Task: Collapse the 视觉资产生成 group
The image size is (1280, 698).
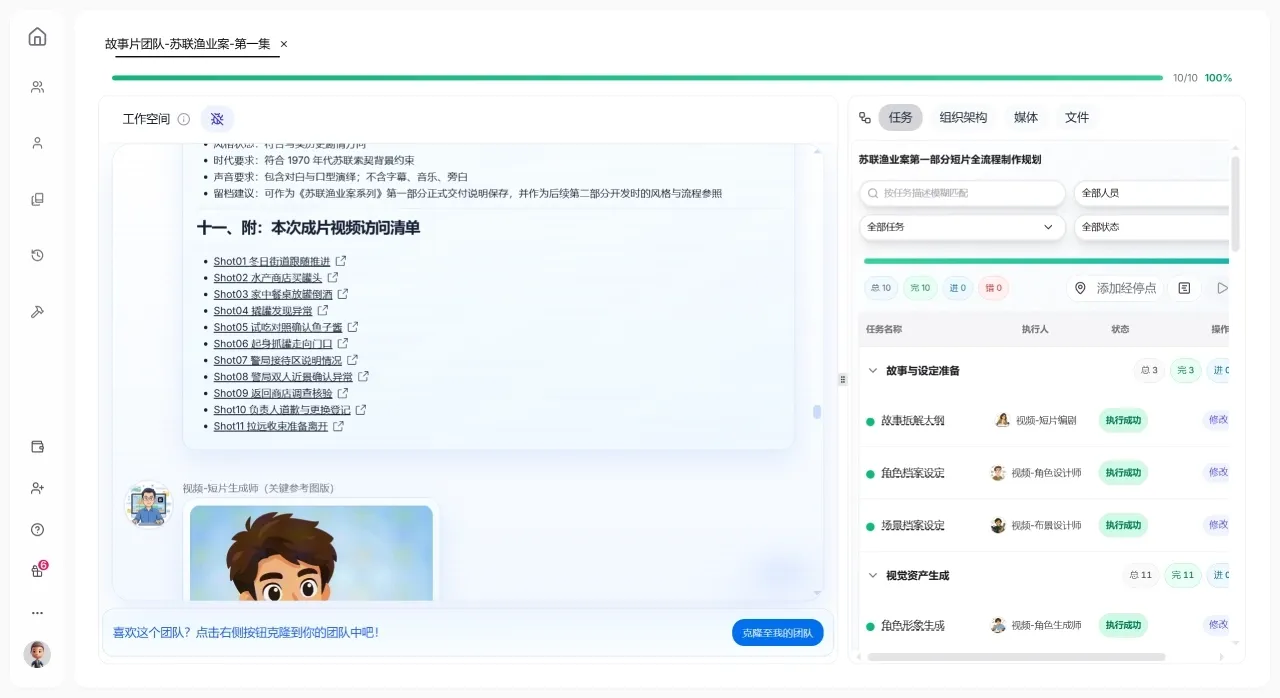Action: click(873, 576)
